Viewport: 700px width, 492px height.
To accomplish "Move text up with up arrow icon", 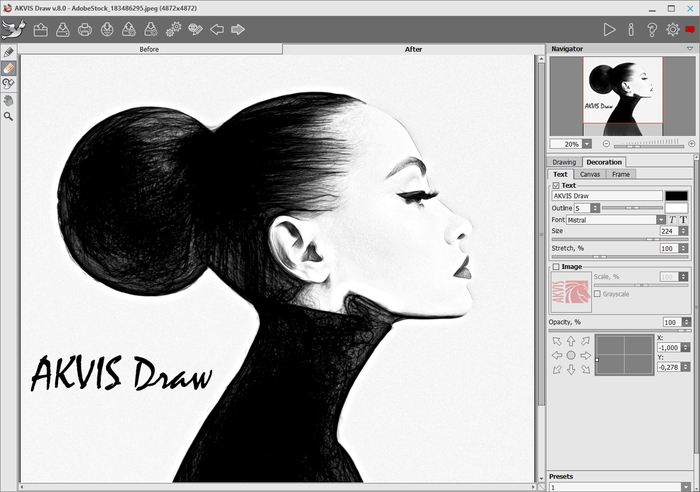I will tap(571, 341).
